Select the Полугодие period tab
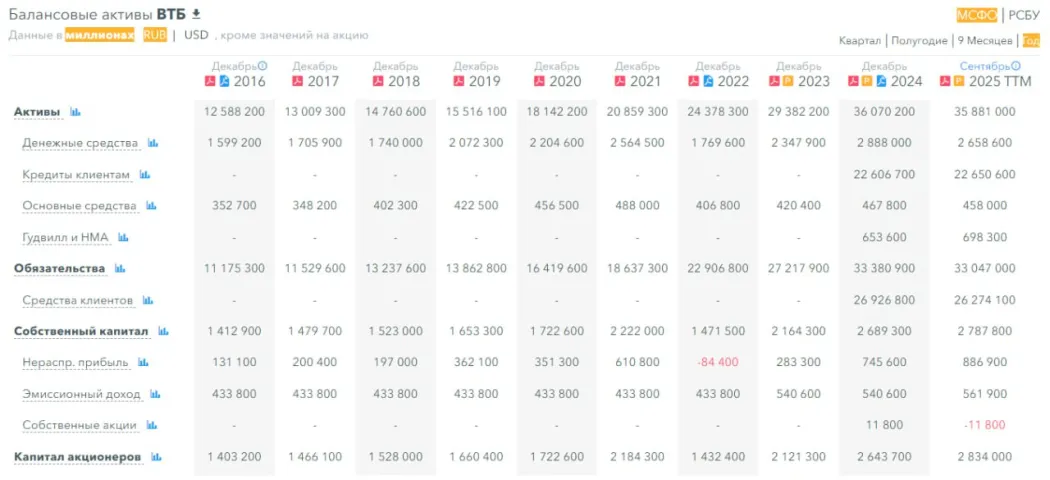 click(x=919, y=41)
